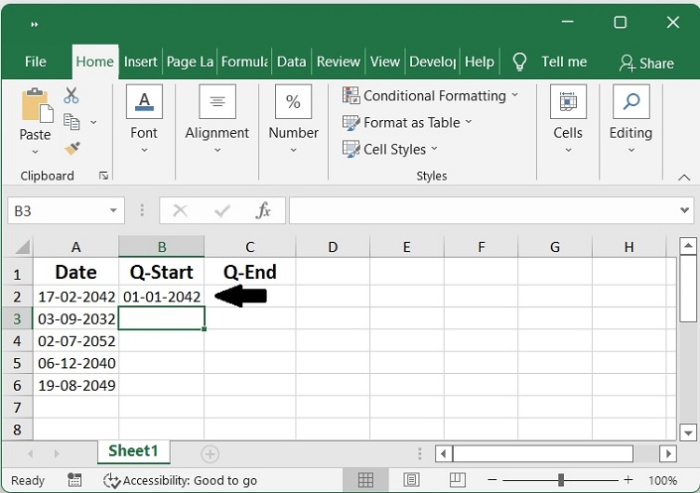Open the Editing magnifier icon
The width and height of the screenshot is (700, 493).
631,102
